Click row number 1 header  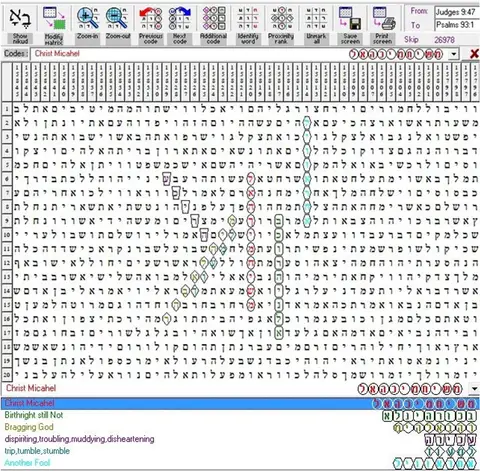coord(7,109)
